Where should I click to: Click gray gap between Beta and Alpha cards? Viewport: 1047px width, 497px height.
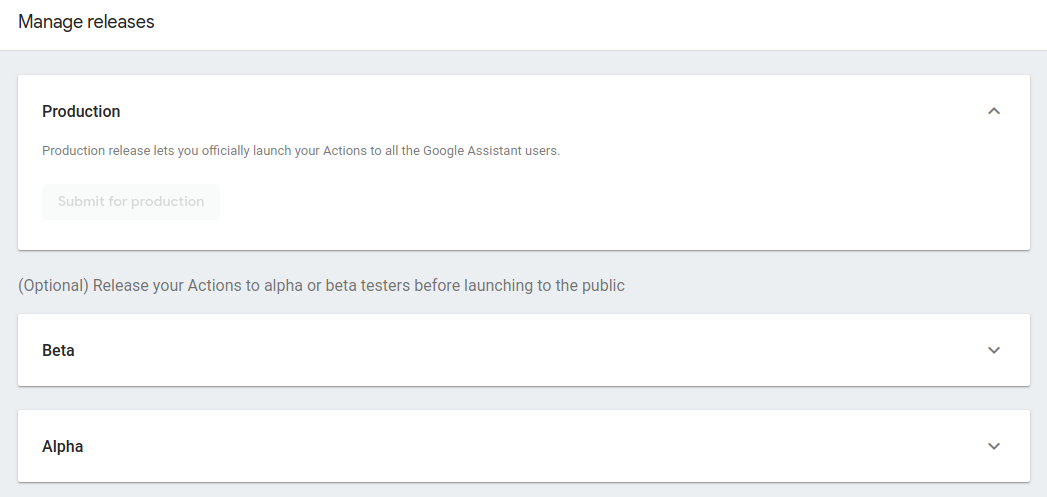pyautogui.click(x=523, y=398)
